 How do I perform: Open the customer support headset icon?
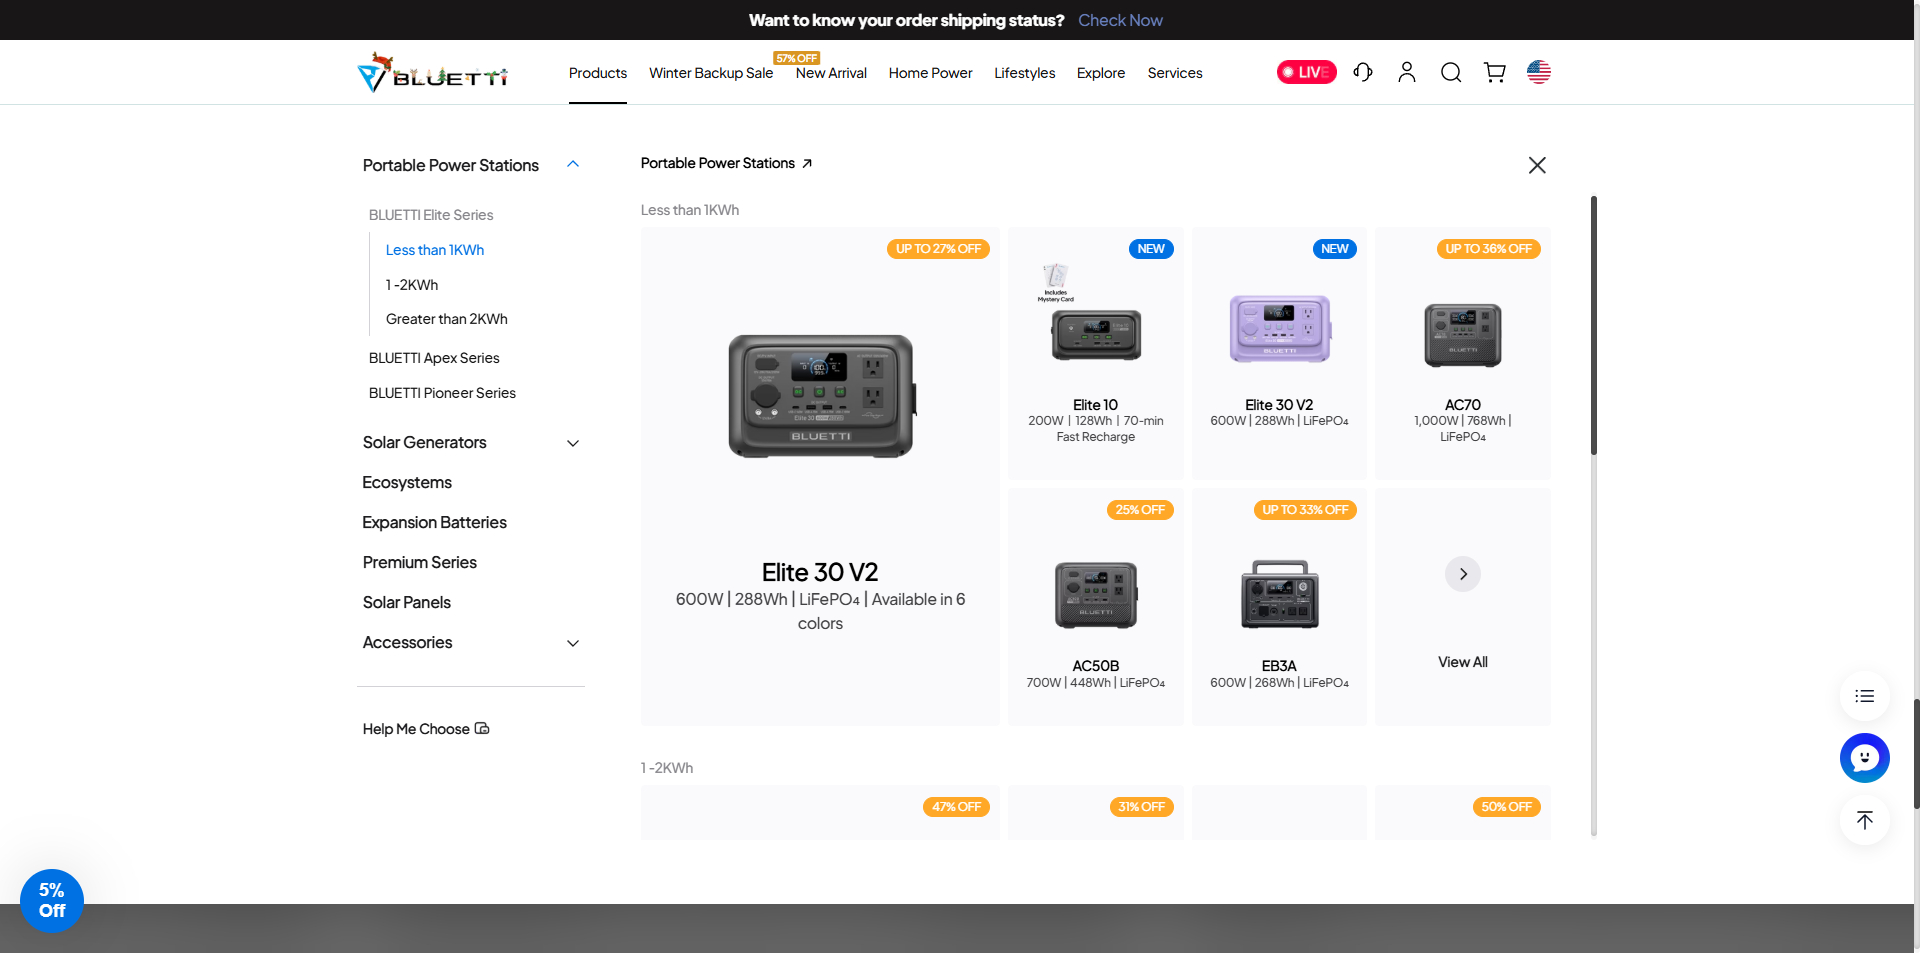click(x=1362, y=72)
